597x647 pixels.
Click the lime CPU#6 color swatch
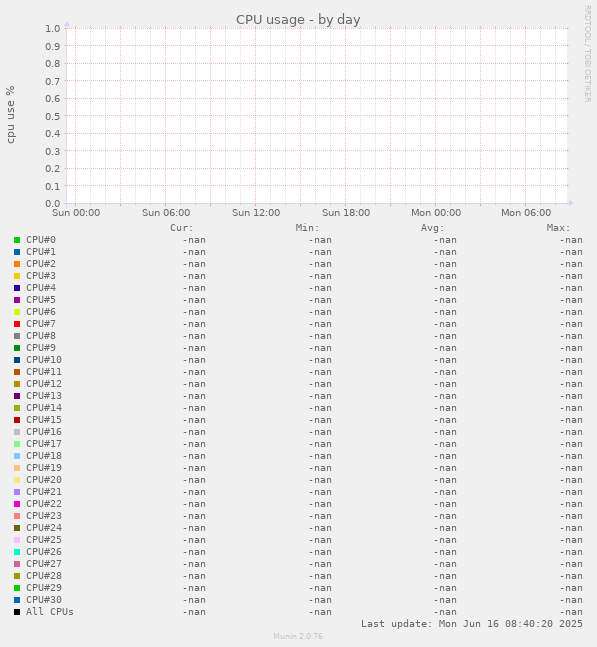(x=17, y=312)
